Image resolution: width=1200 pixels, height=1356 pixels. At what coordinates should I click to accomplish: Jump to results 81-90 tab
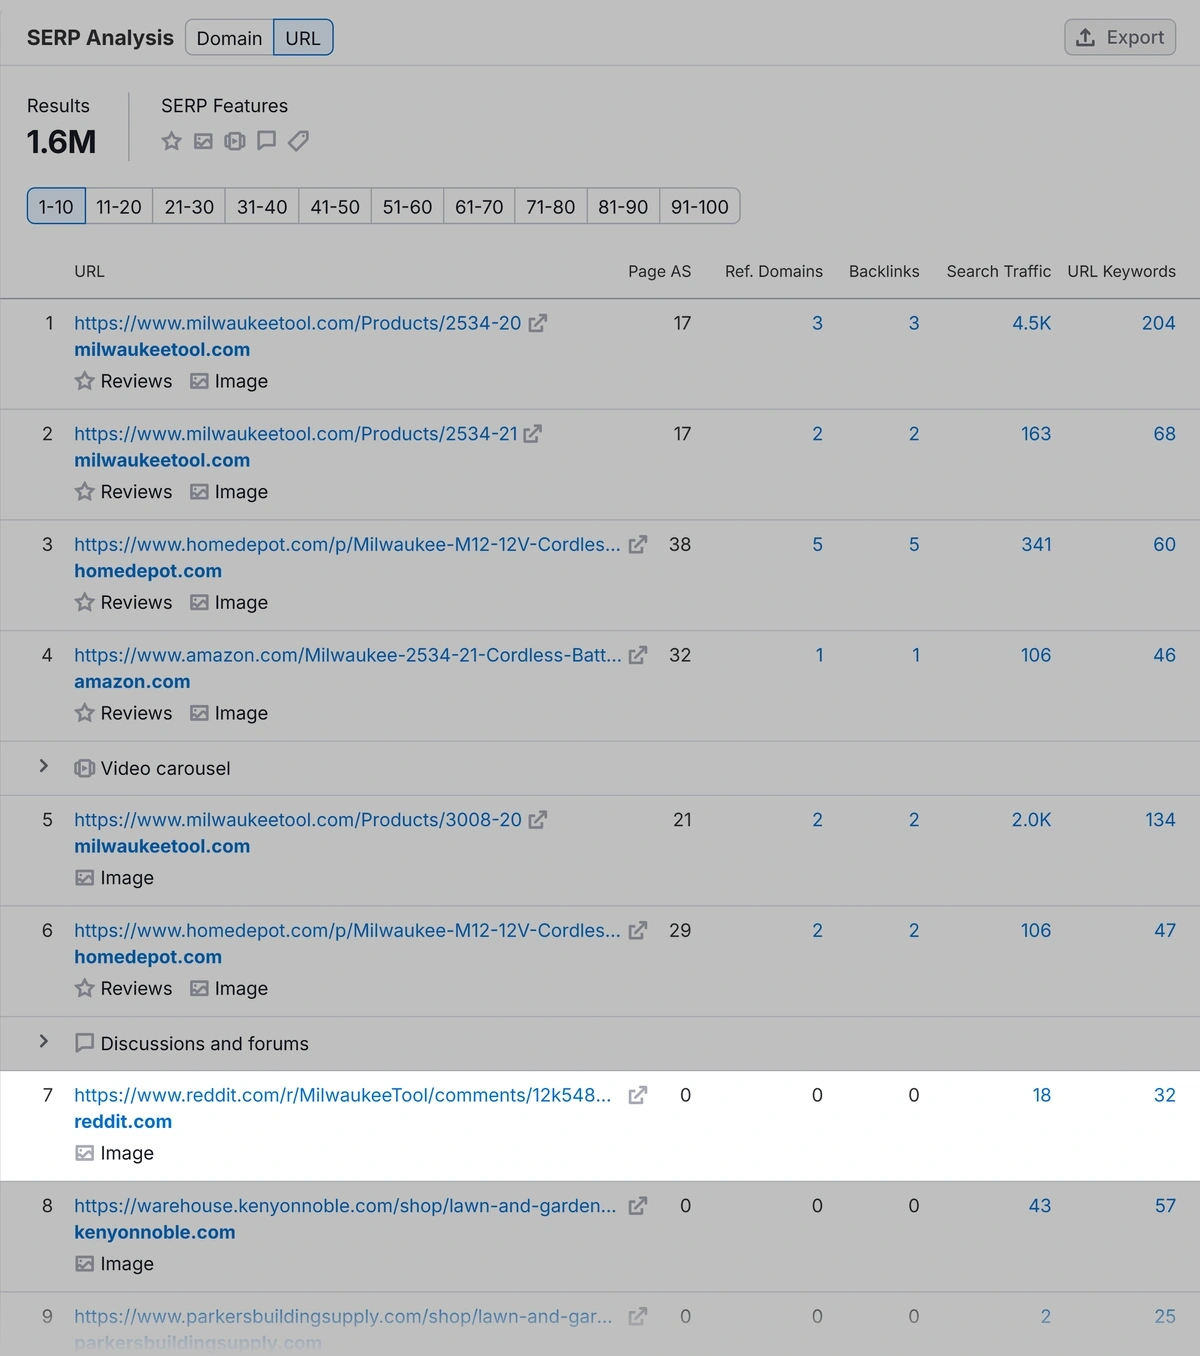[x=623, y=206]
